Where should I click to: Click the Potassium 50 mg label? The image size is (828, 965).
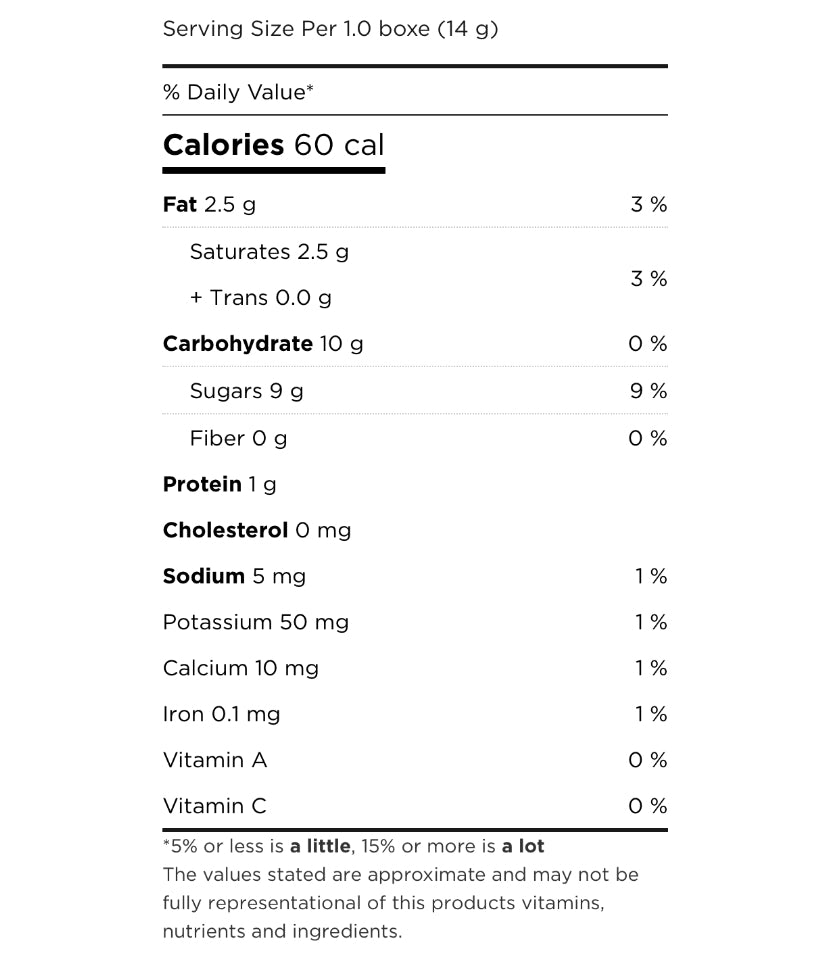point(256,622)
